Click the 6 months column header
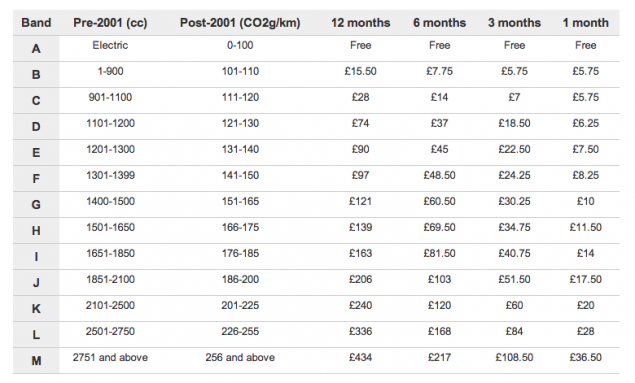The image size is (635, 383). 439,23
